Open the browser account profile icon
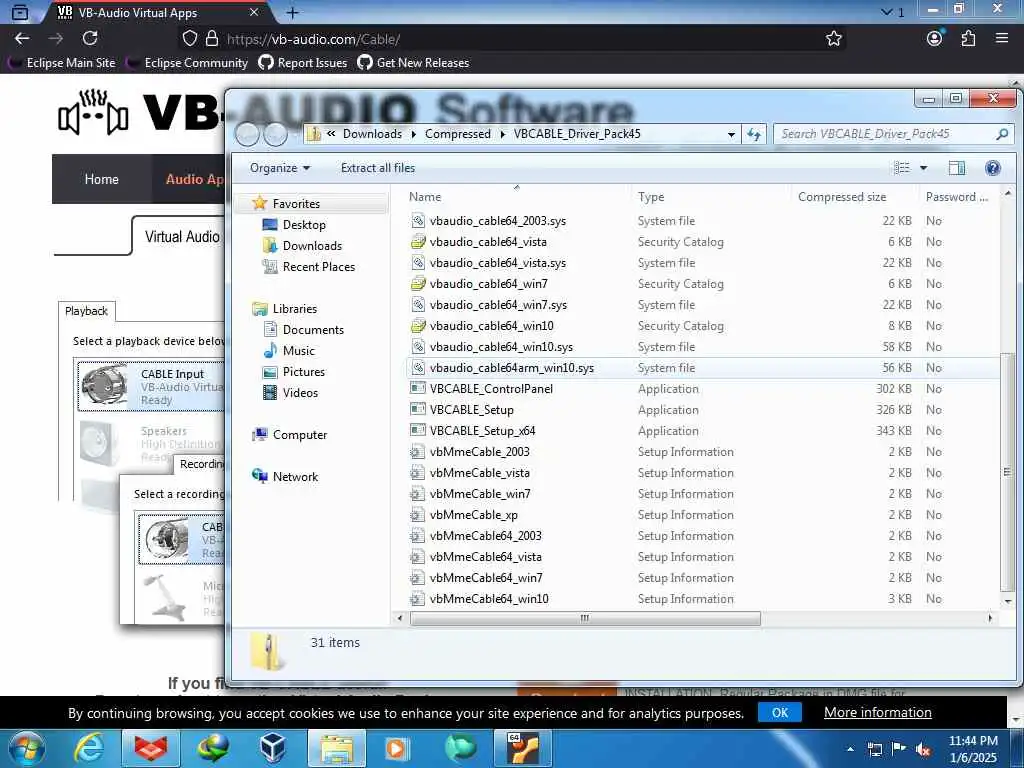Viewport: 1024px width, 768px height. tap(935, 39)
